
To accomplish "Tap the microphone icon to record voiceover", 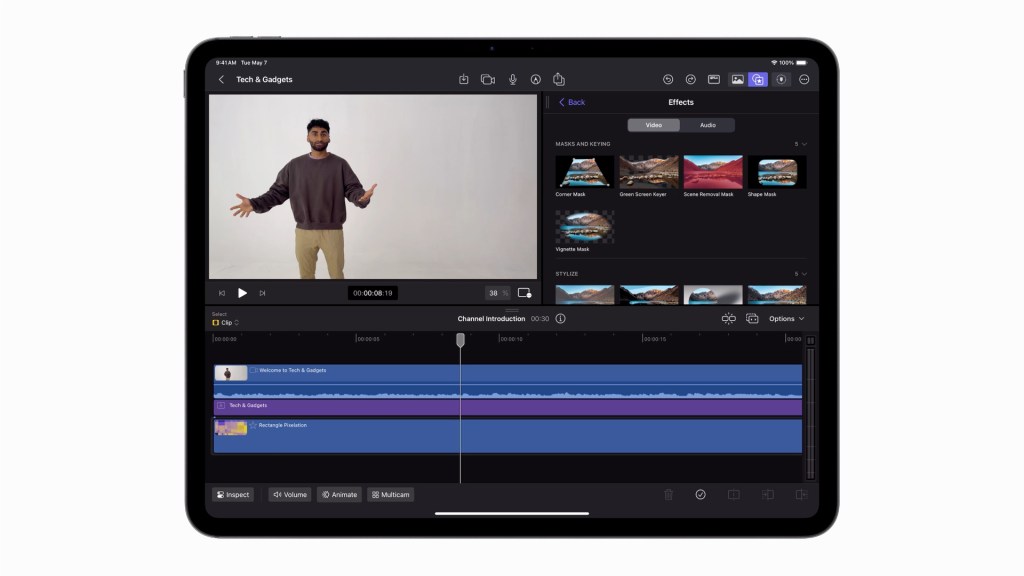I will [x=512, y=79].
